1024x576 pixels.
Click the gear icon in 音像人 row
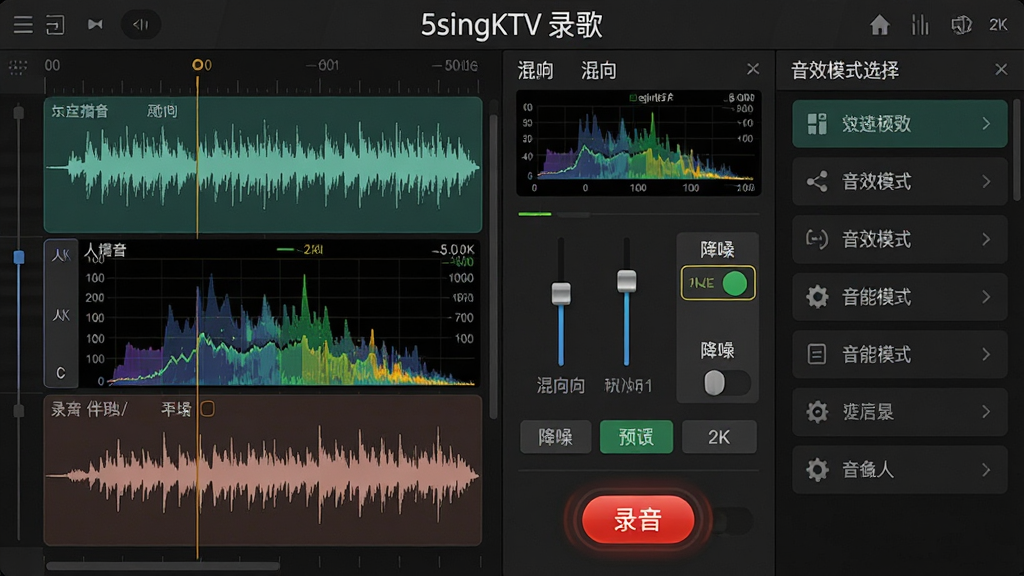(x=817, y=470)
